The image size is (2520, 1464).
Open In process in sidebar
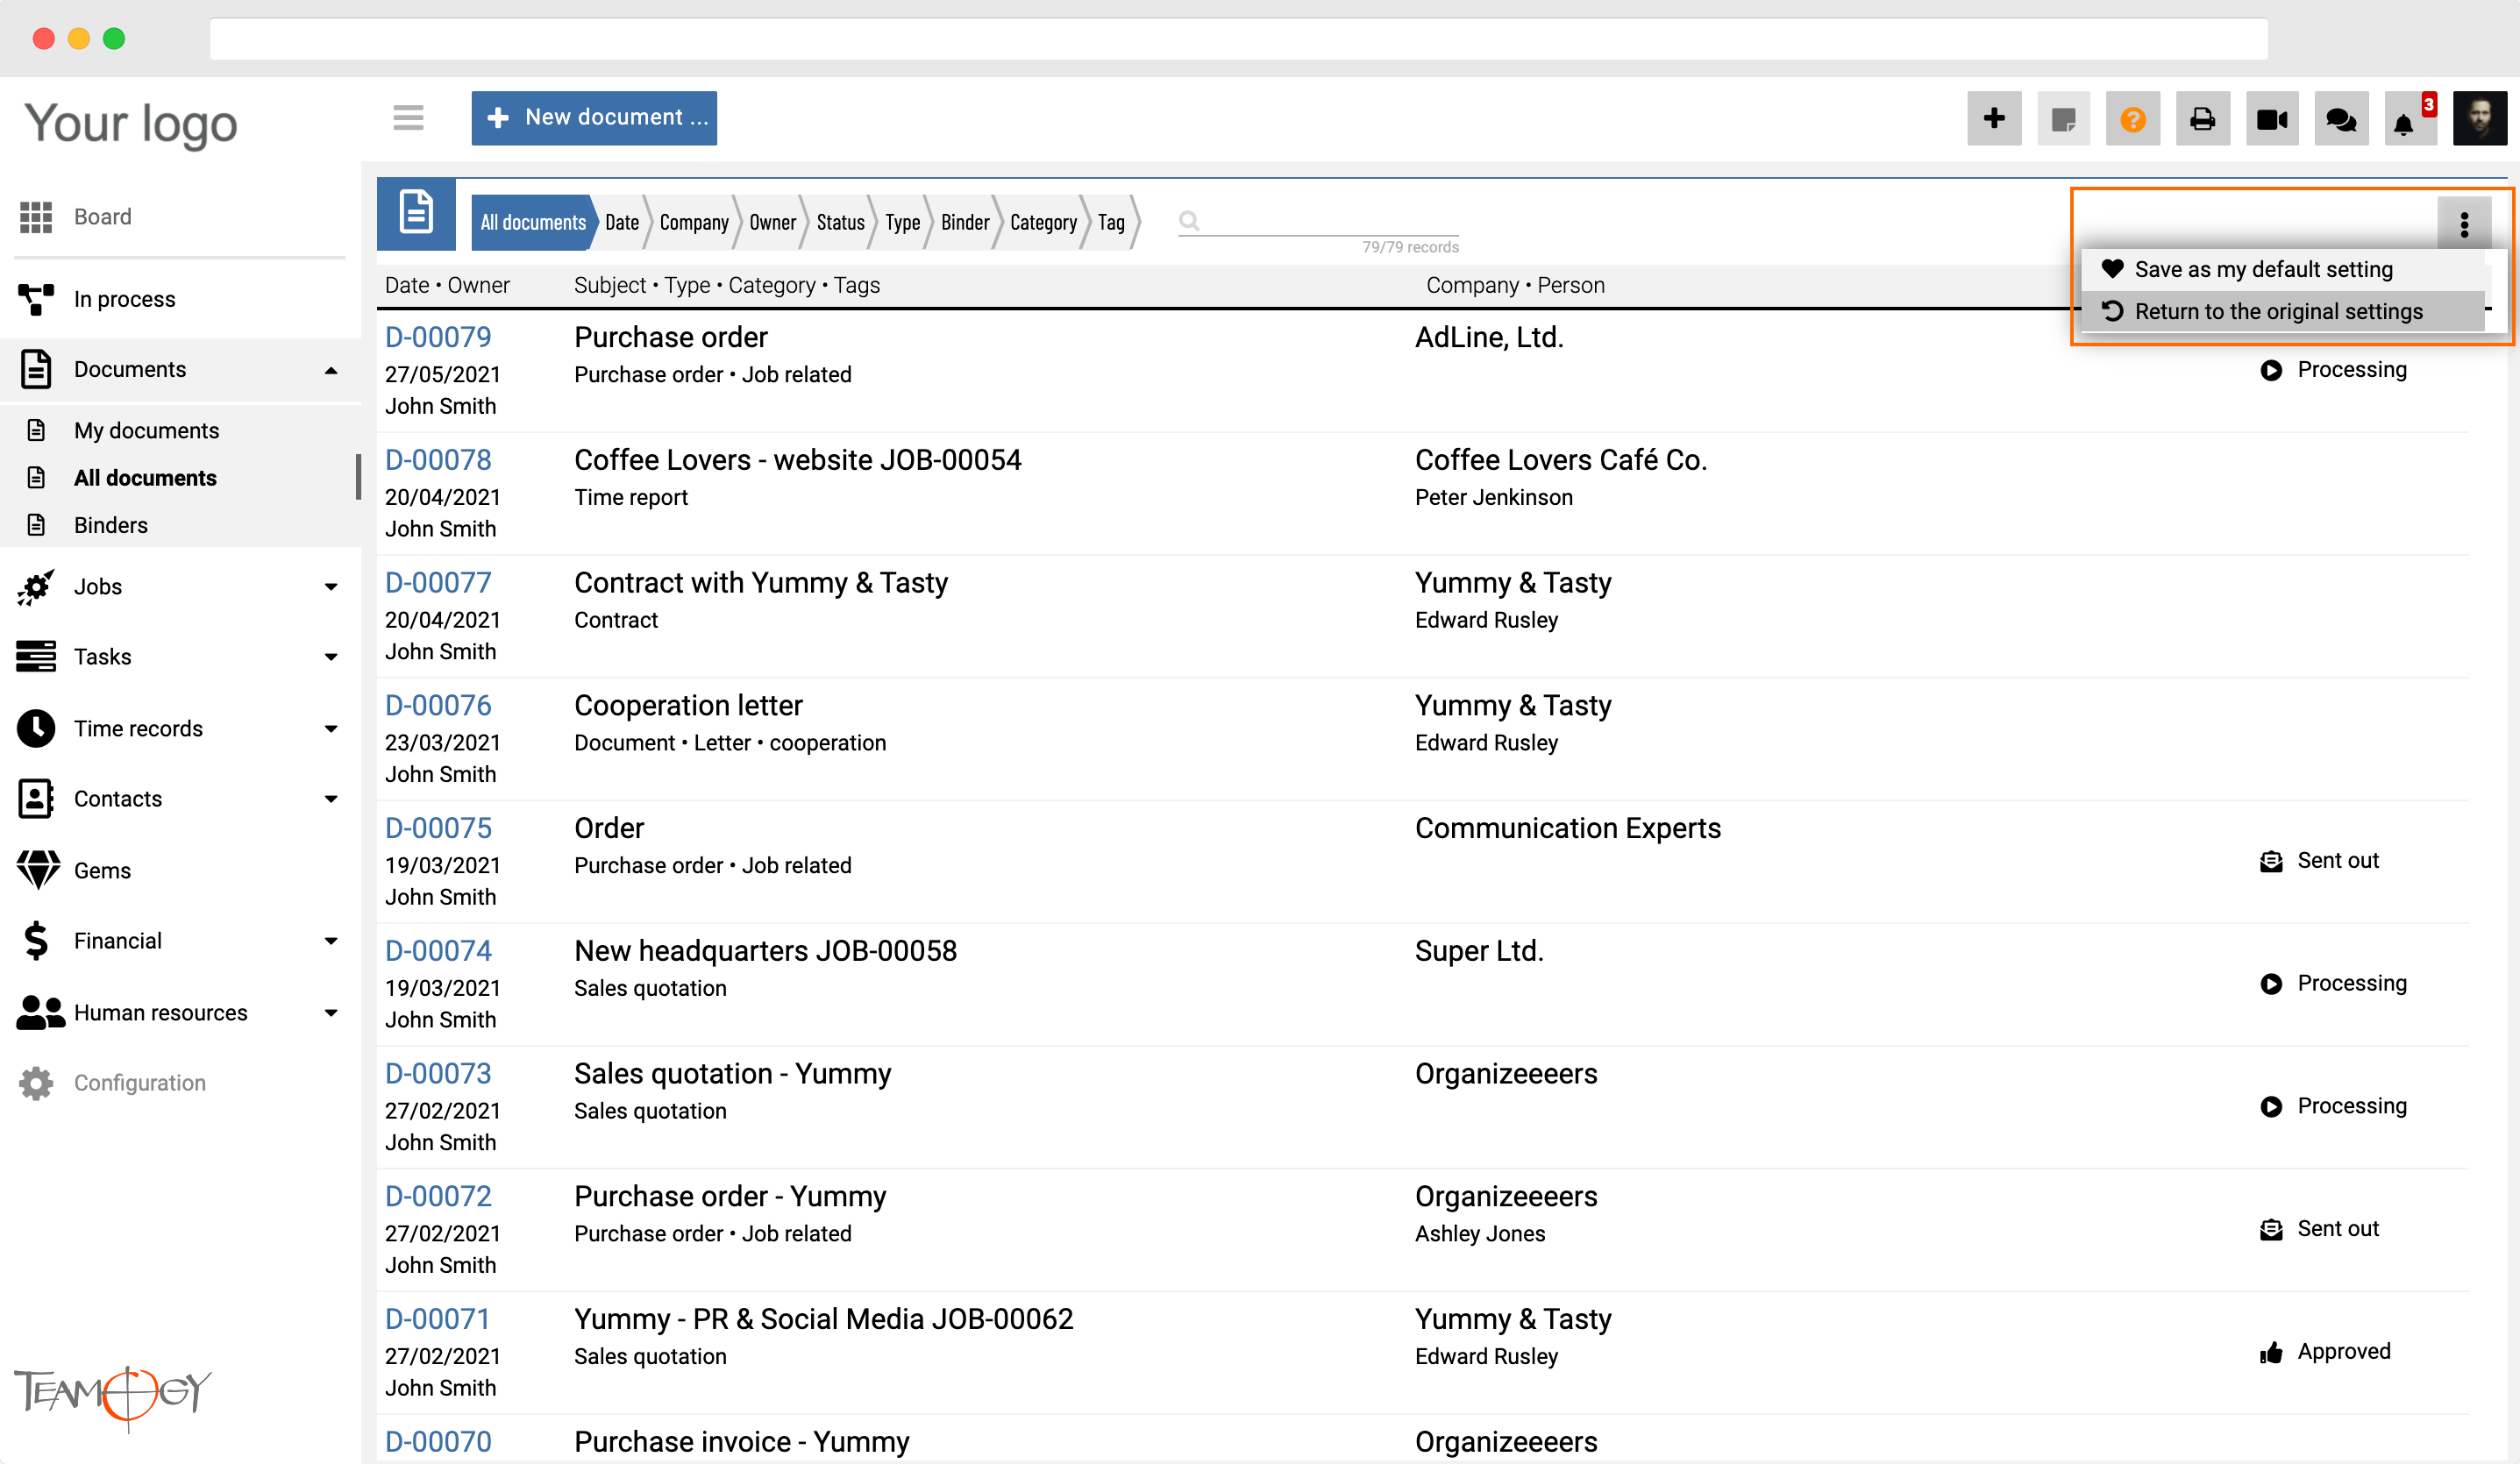coord(125,299)
